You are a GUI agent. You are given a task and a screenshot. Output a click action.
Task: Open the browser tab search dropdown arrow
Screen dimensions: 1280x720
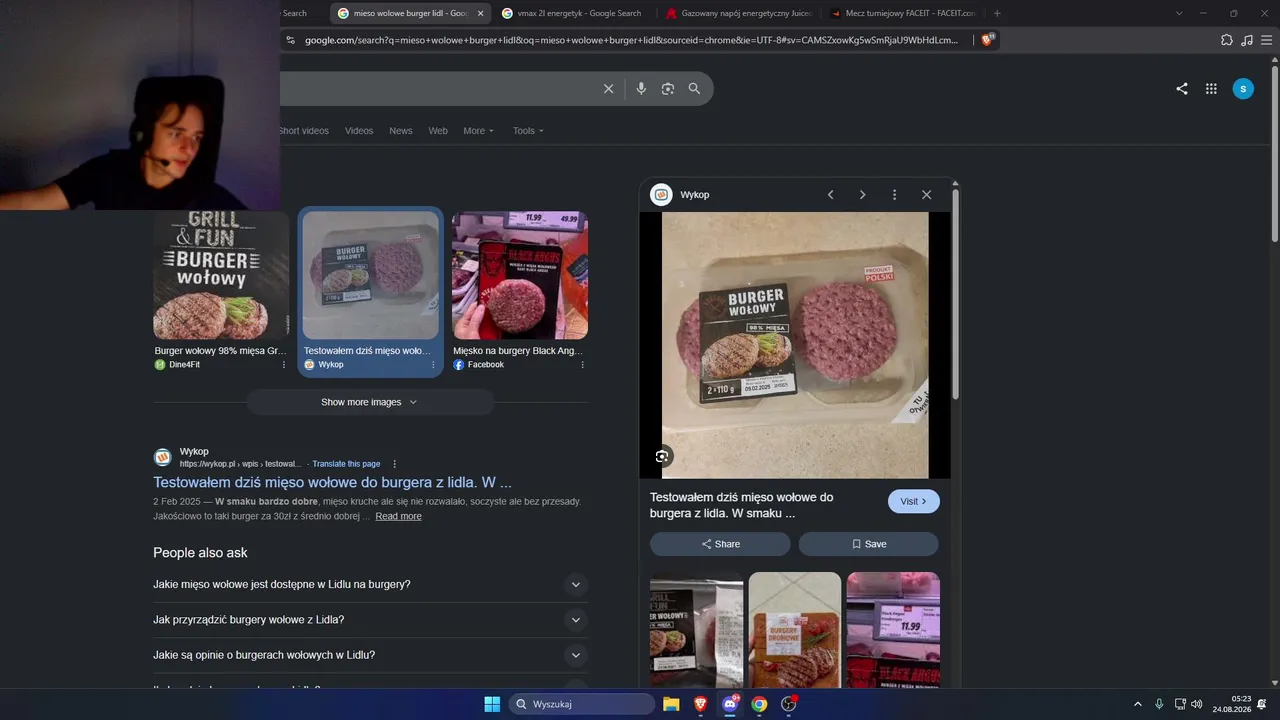click(x=1179, y=13)
